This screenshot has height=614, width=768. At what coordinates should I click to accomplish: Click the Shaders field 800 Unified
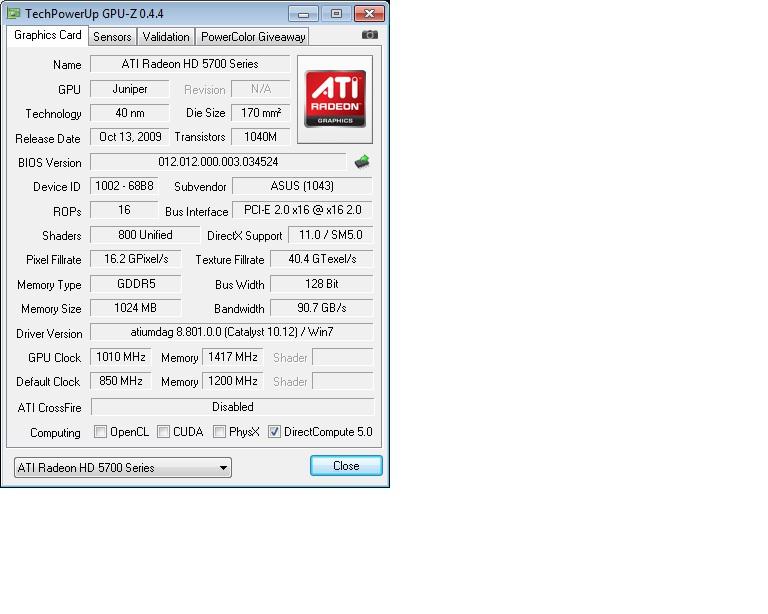click(145, 235)
